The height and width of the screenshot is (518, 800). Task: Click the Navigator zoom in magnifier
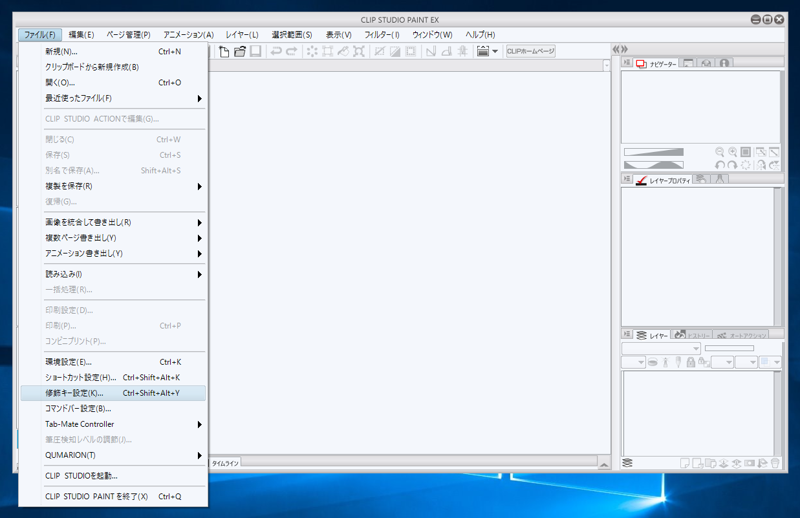coord(733,152)
